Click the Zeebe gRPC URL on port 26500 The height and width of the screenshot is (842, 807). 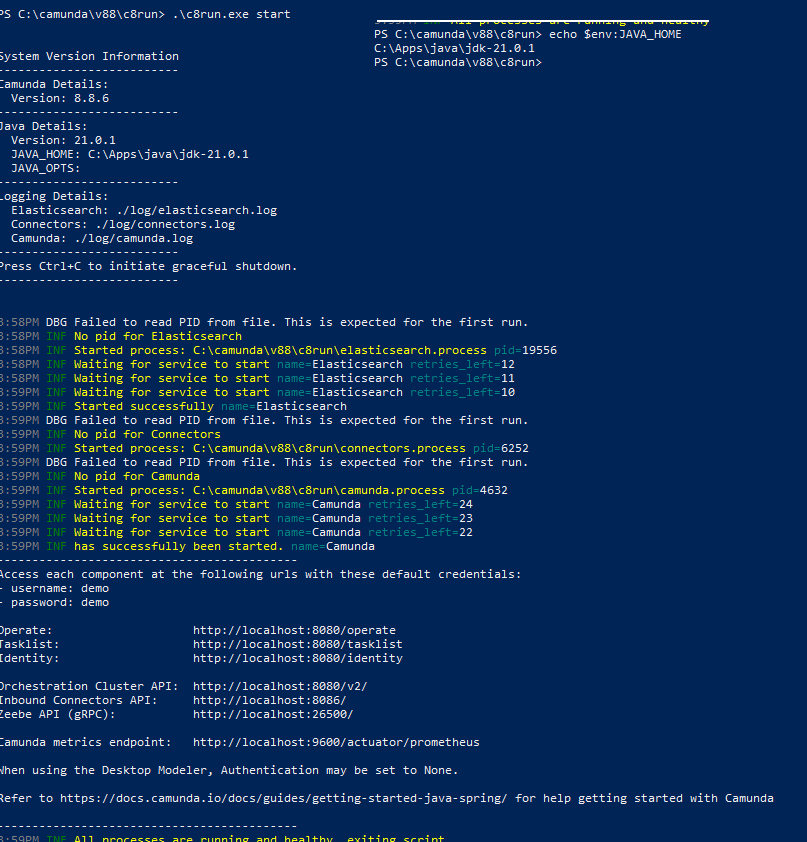pos(273,714)
